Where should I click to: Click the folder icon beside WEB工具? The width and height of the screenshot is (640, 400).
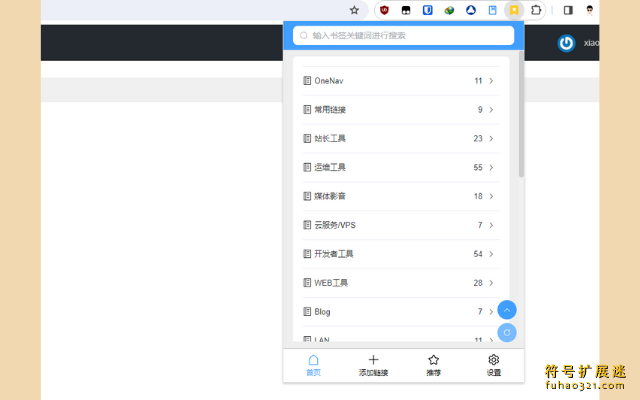[x=307, y=283]
